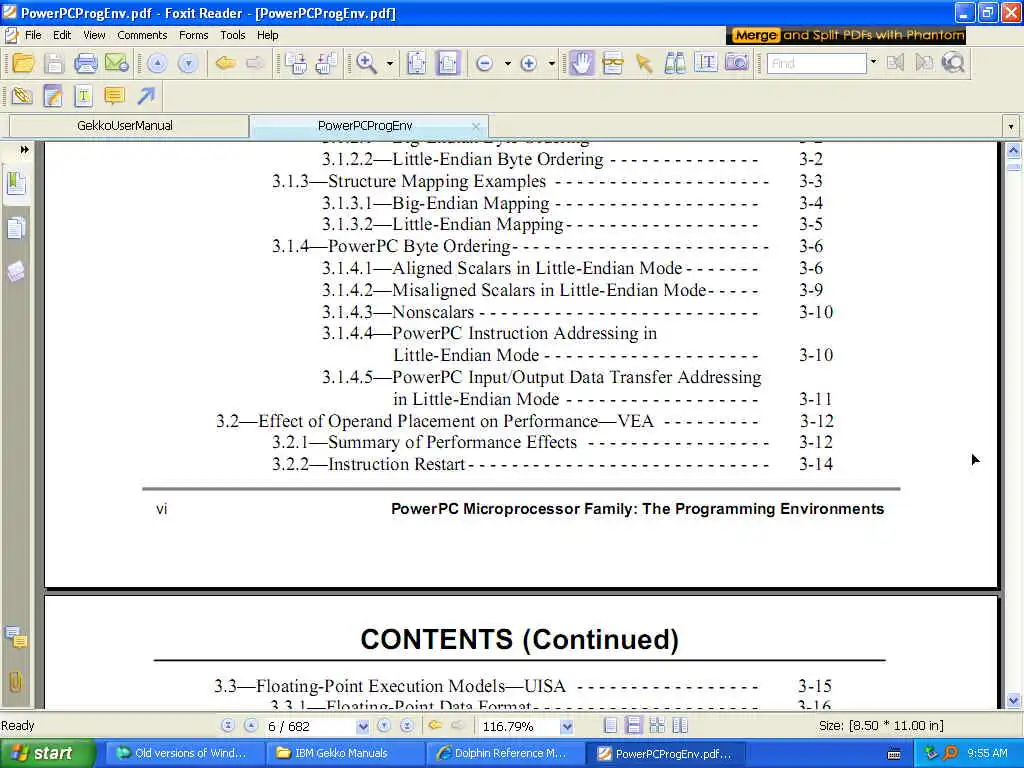Click previous view arrow in status bar
The height and width of the screenshot is (768, 1024).
coord(435,725)
